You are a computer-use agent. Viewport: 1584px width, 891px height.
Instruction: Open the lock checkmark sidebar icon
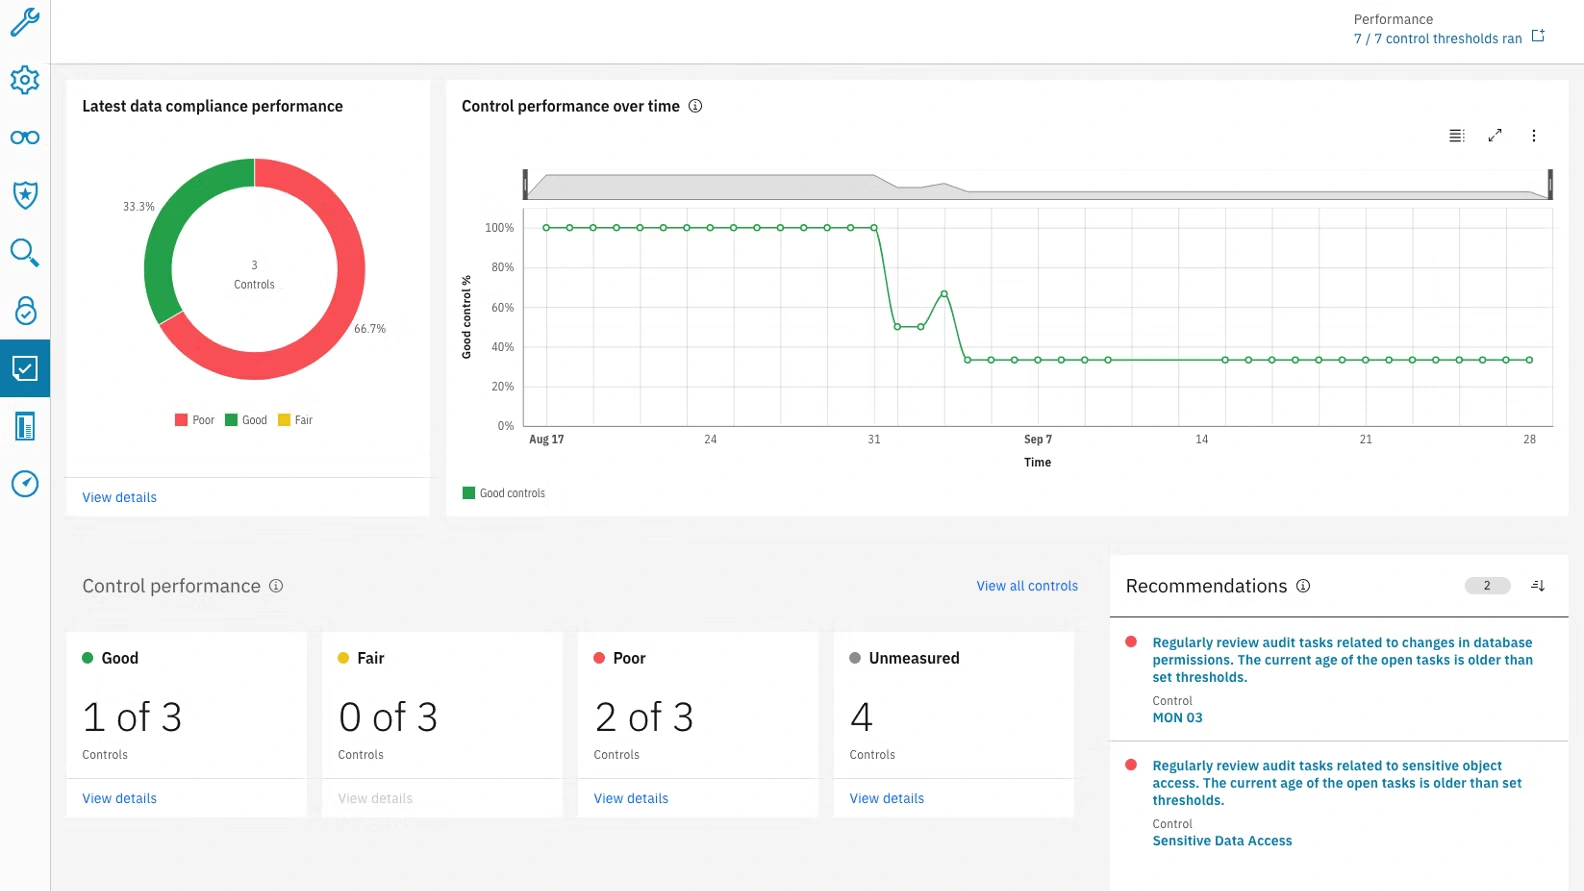pyautogui.click(x=25, y=311)
